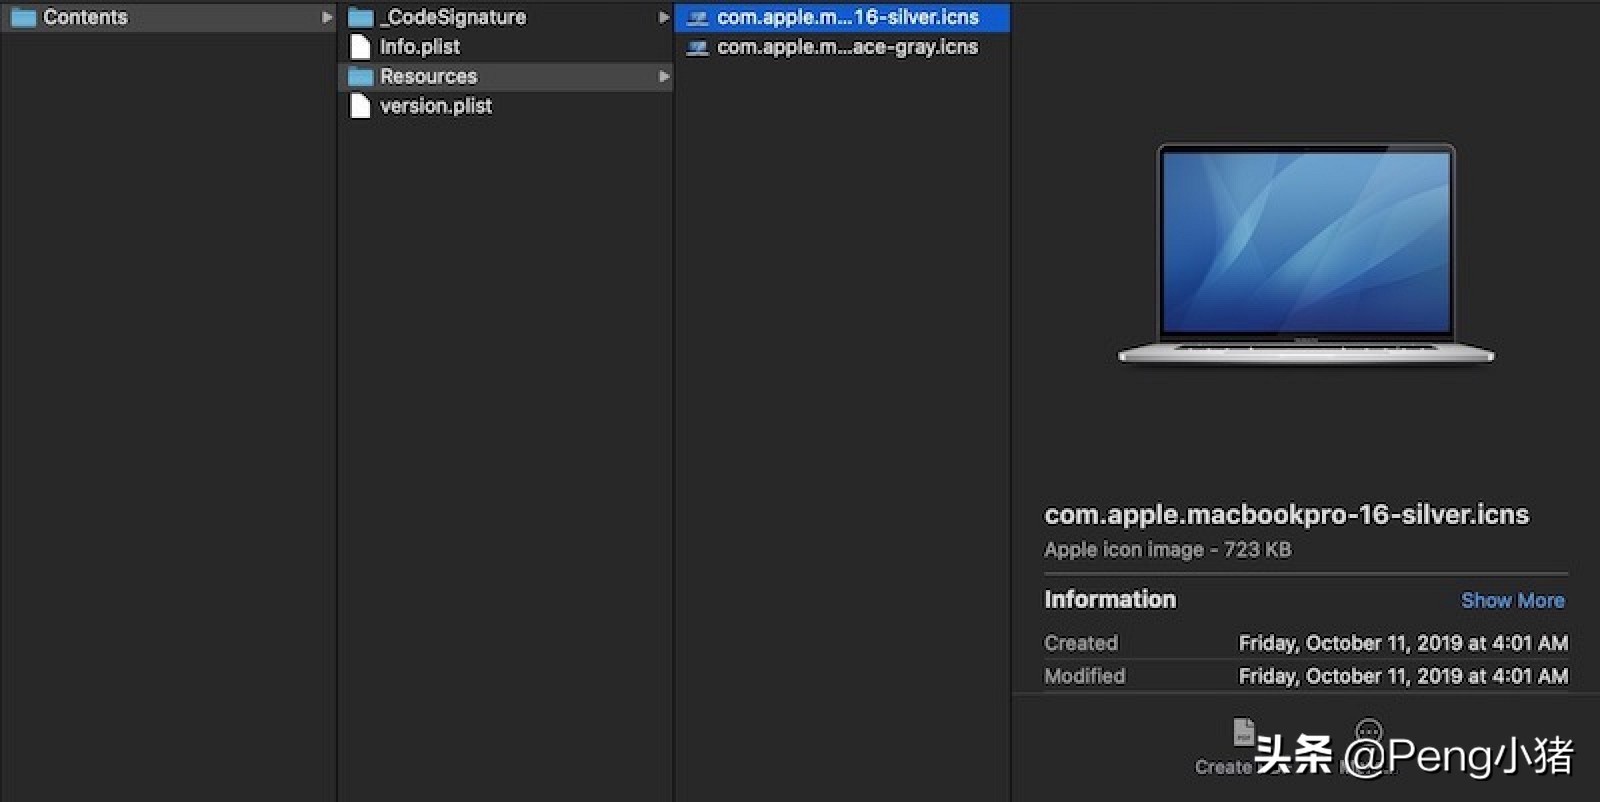Screen dimensions: 1600x802
Task: Click the Created date value
Action: click(x=1403, y=643)
